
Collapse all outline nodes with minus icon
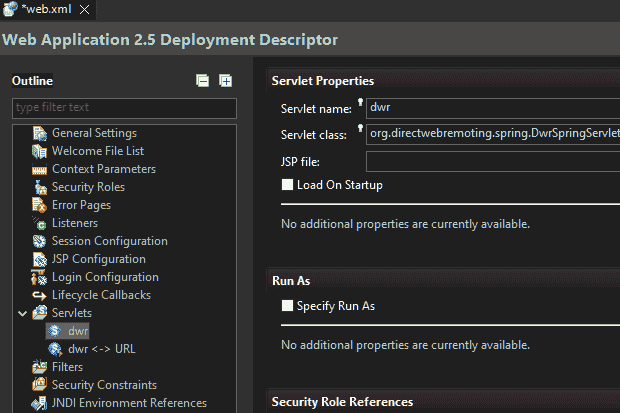tap(202, 81)
